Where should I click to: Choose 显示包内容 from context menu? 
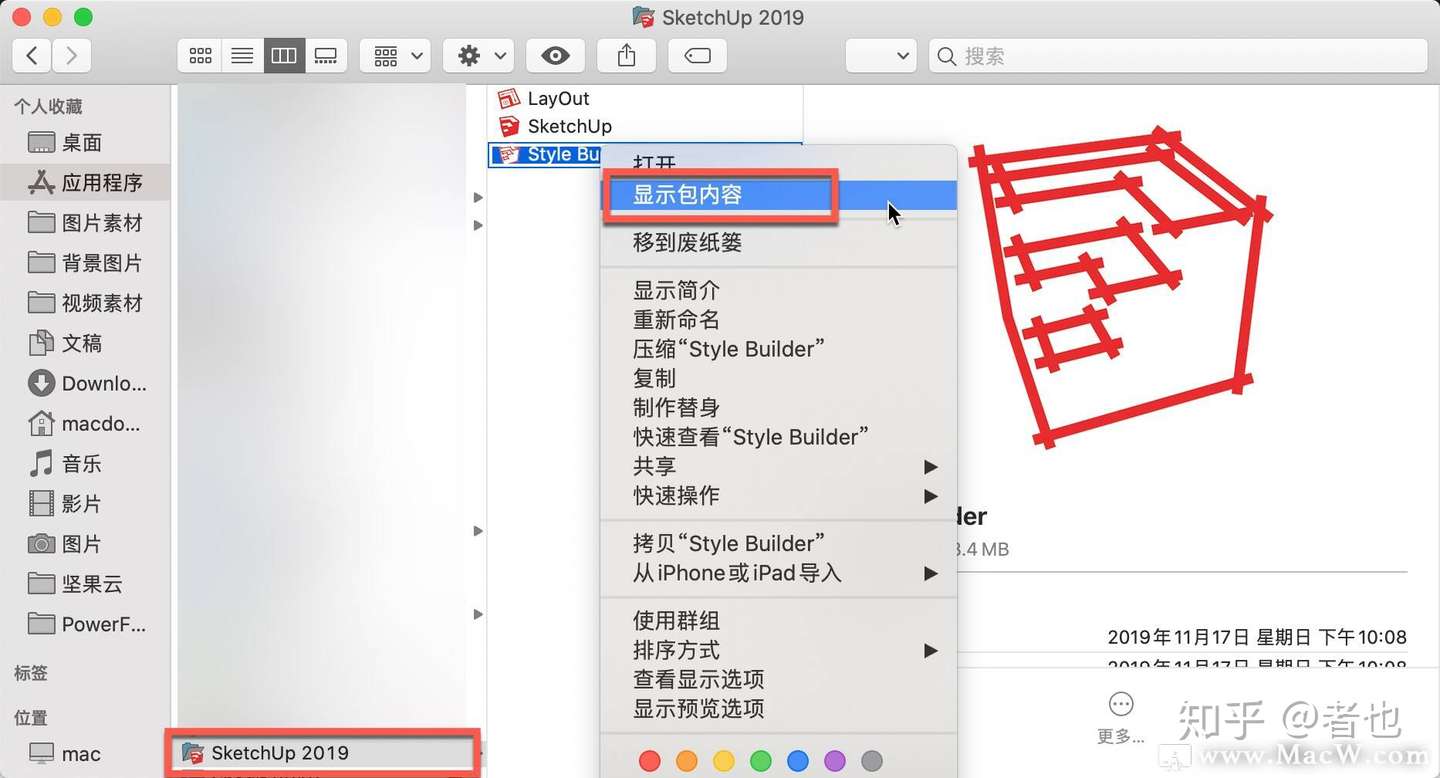(778, 195)
